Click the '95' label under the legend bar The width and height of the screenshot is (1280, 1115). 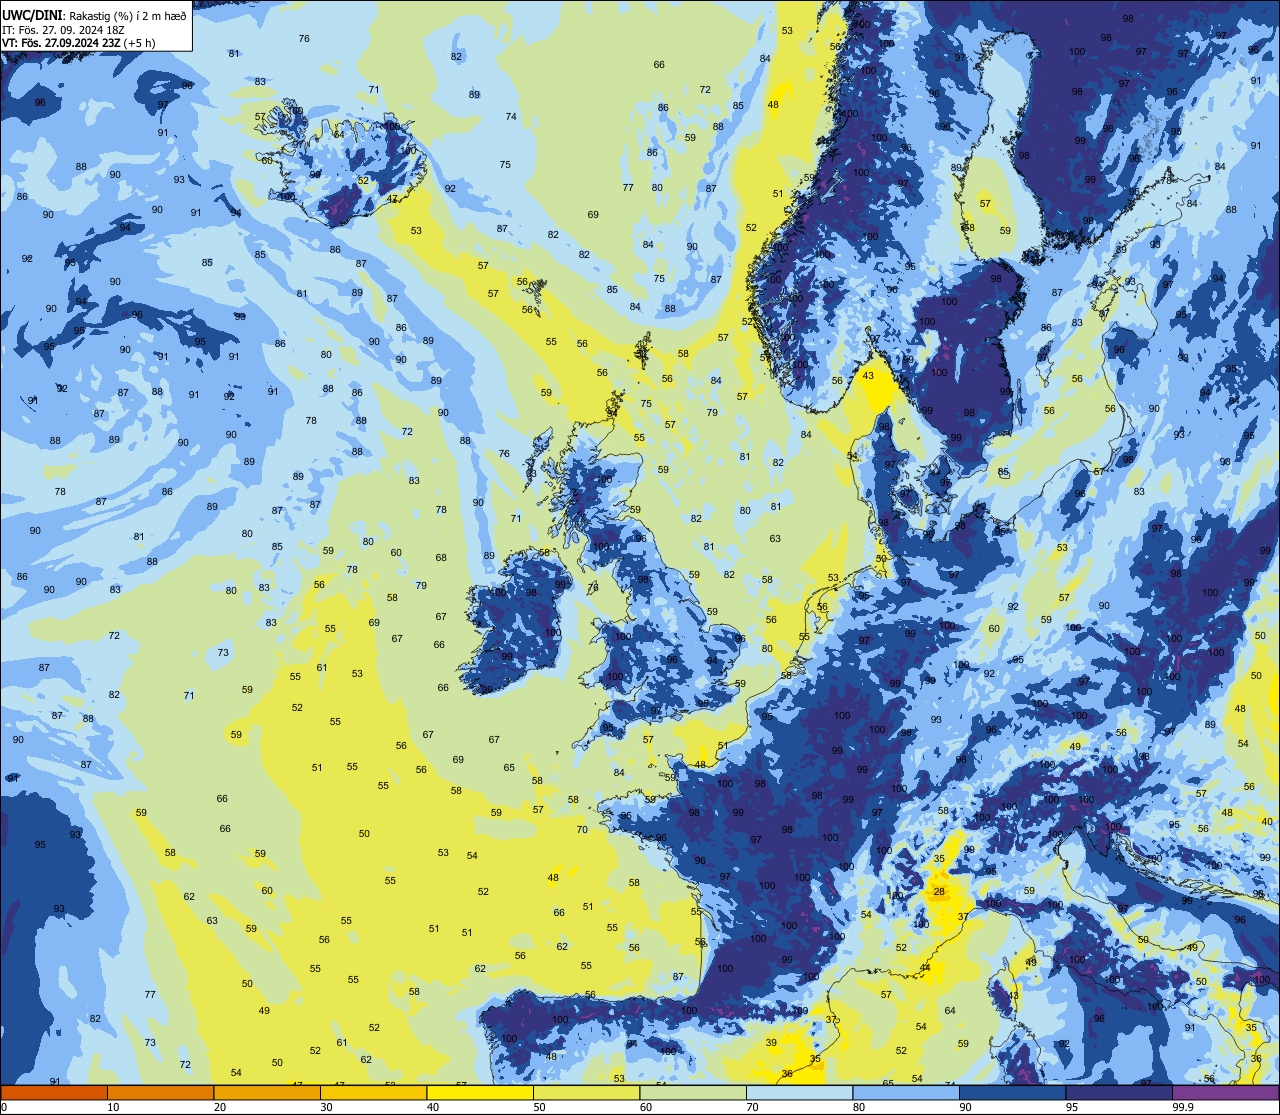[x=1072, y=1107]
